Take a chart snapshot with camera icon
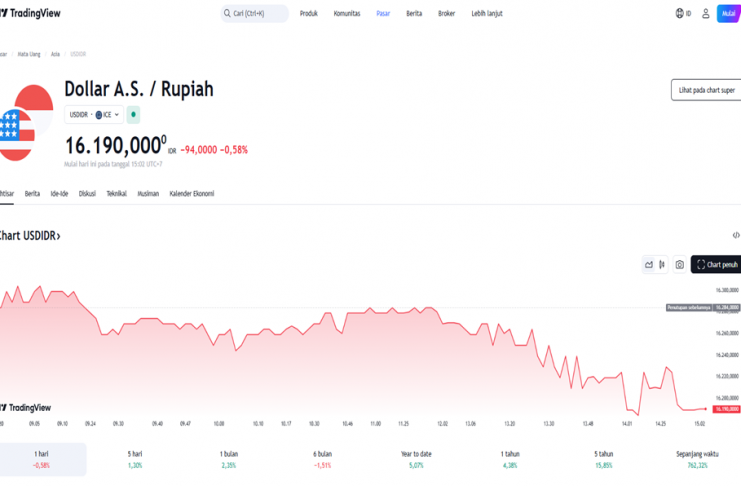Screen dimensions: 741x486 point(680,265)
